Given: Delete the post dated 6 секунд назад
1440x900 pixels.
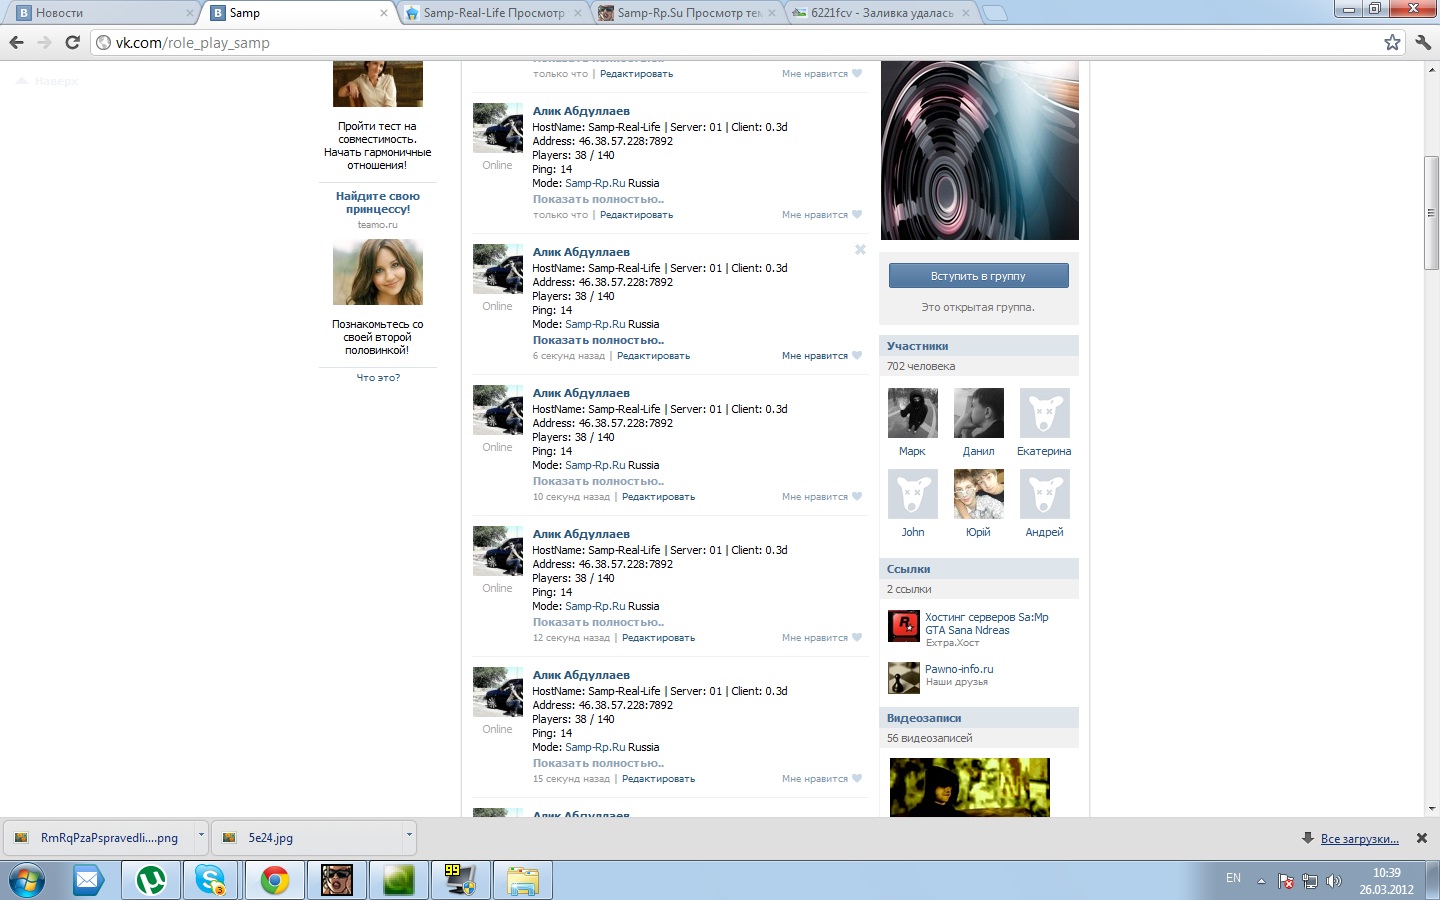Looking at the screenshot, I should click(x=860, y=250).
